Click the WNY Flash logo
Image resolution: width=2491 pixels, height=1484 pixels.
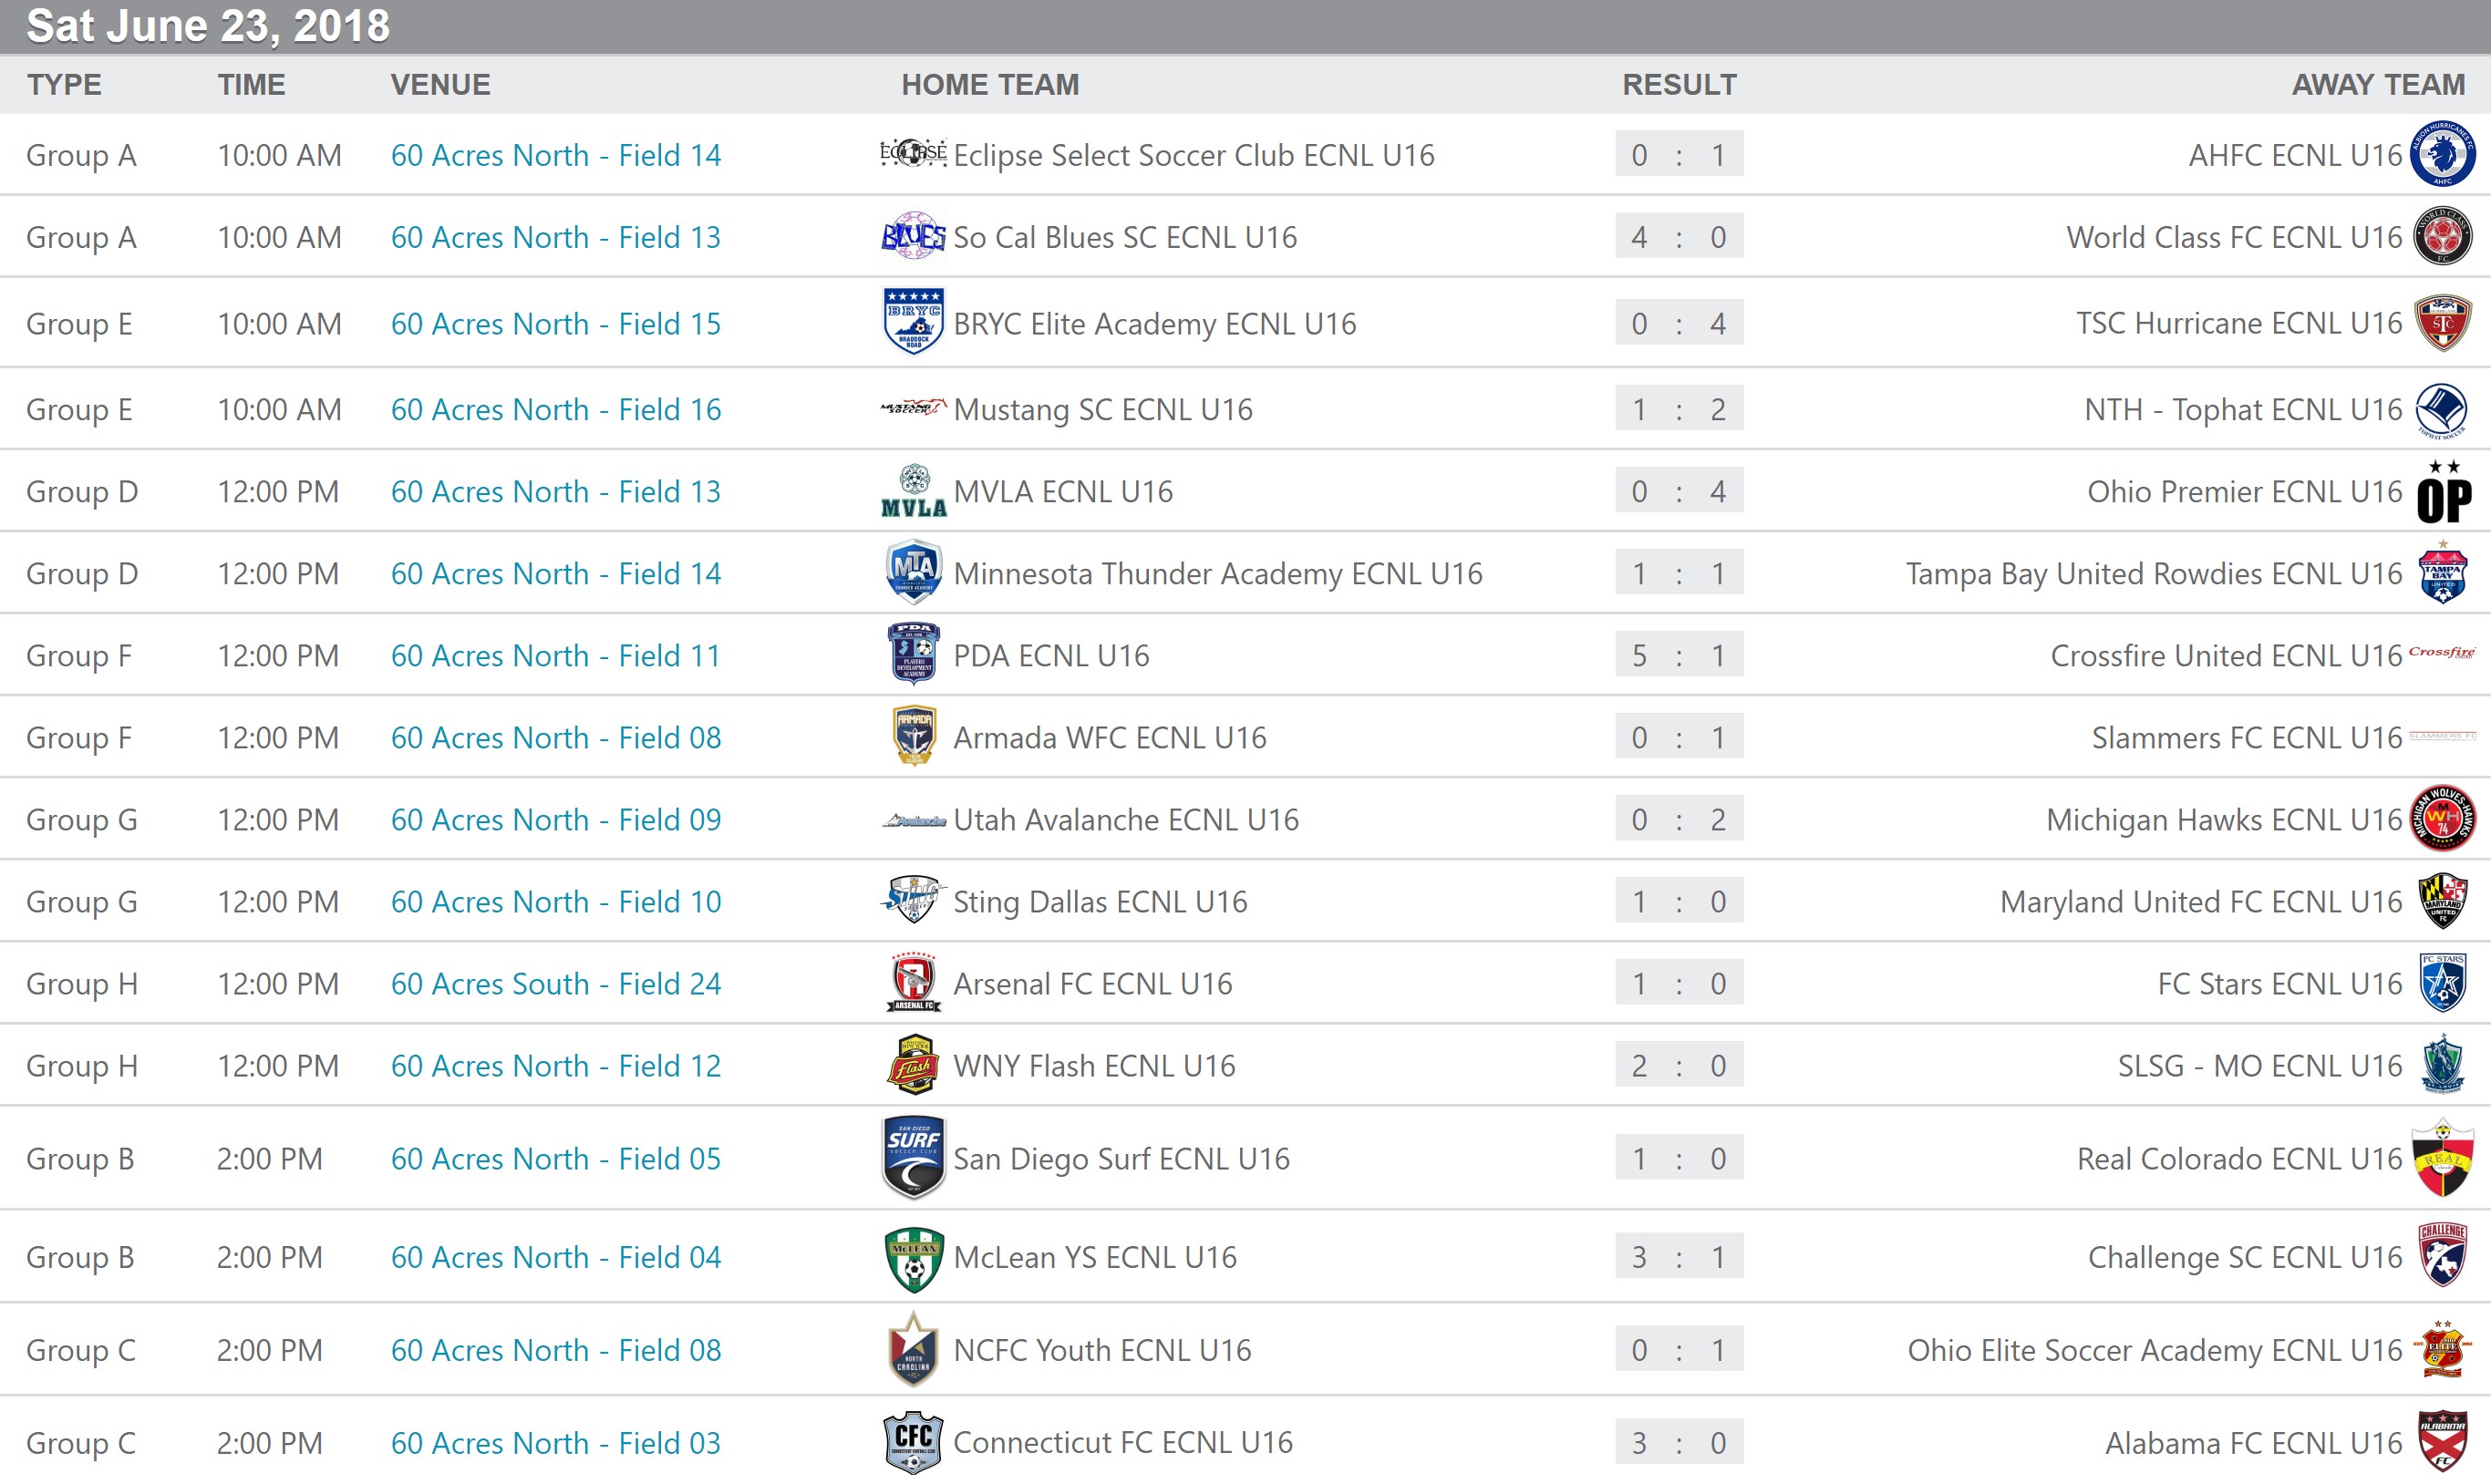[x=913, y=1064]
